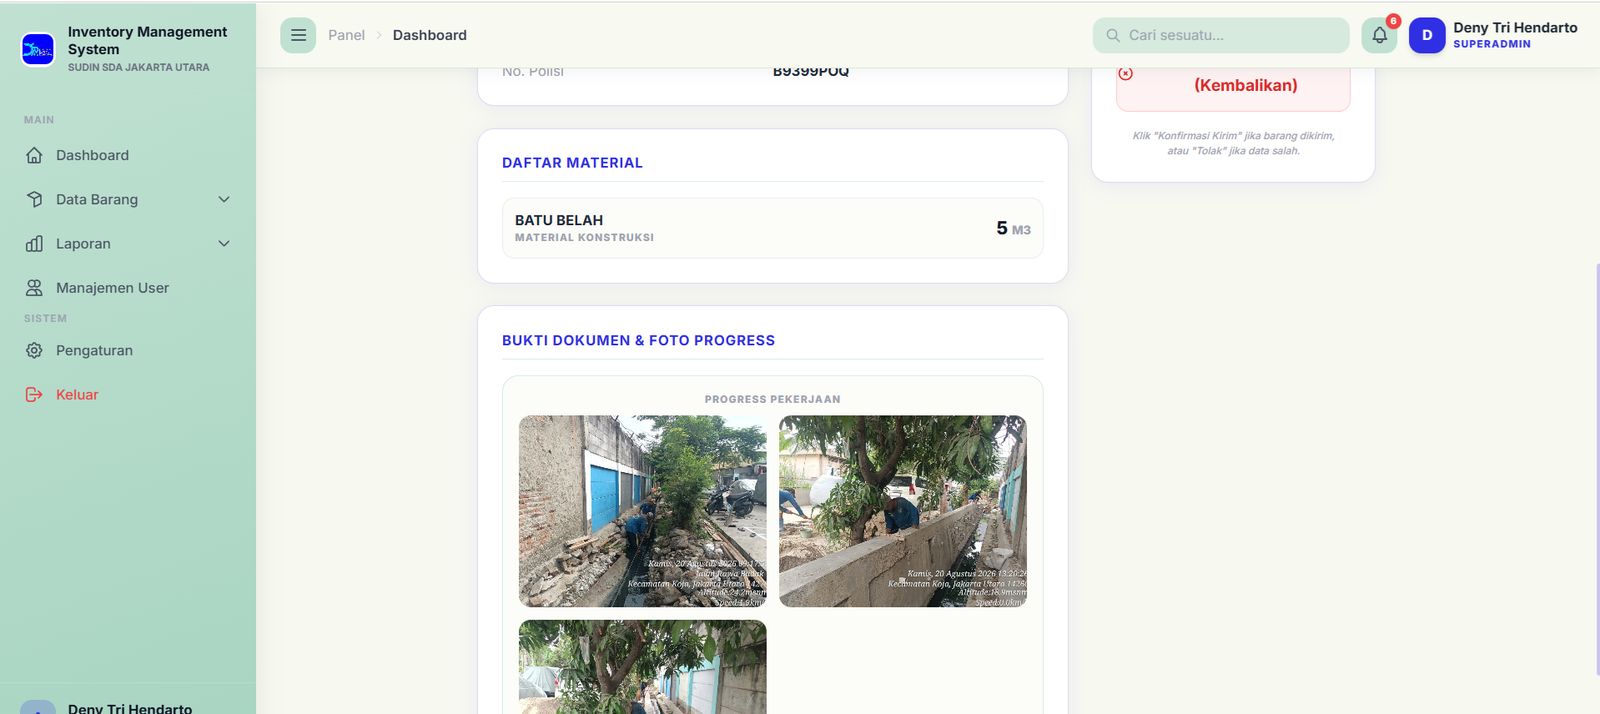Click BUKTI DOKUMEN & FOTO PROGRESS heading
This screenshot has width=1600, height=714.
638,341
